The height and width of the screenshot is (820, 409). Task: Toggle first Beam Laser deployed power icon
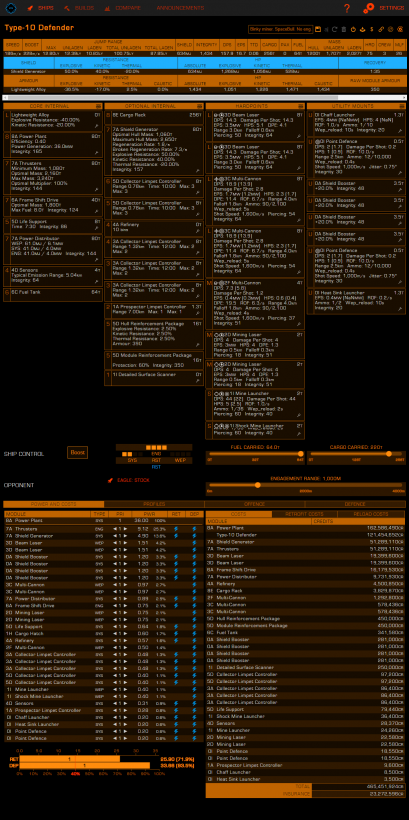(x=195, y=543)
